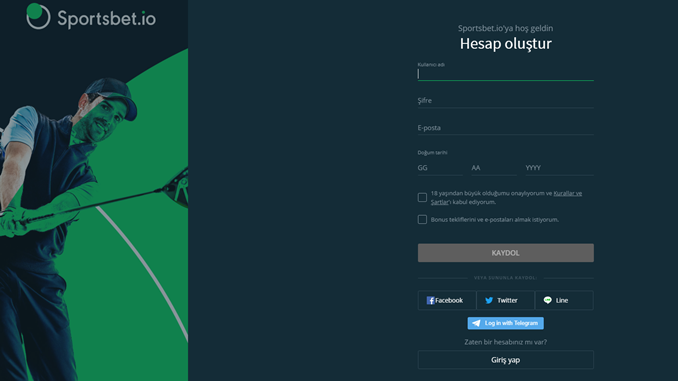Click Log in with Telegram button
The image size is (678, 381).
(x=505, y=323)
